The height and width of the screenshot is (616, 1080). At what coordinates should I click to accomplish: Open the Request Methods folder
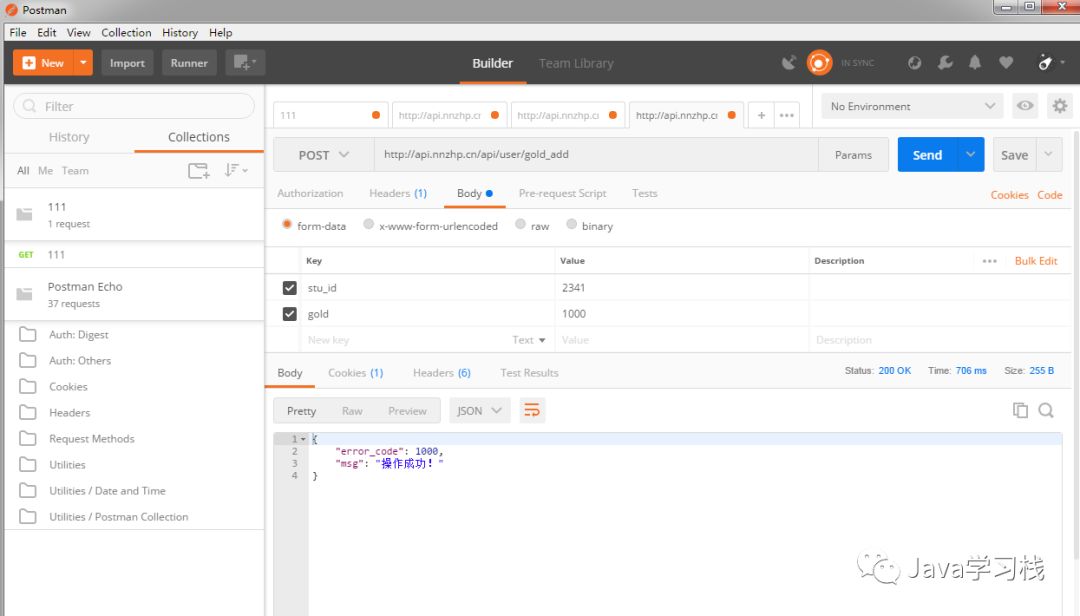92,439
